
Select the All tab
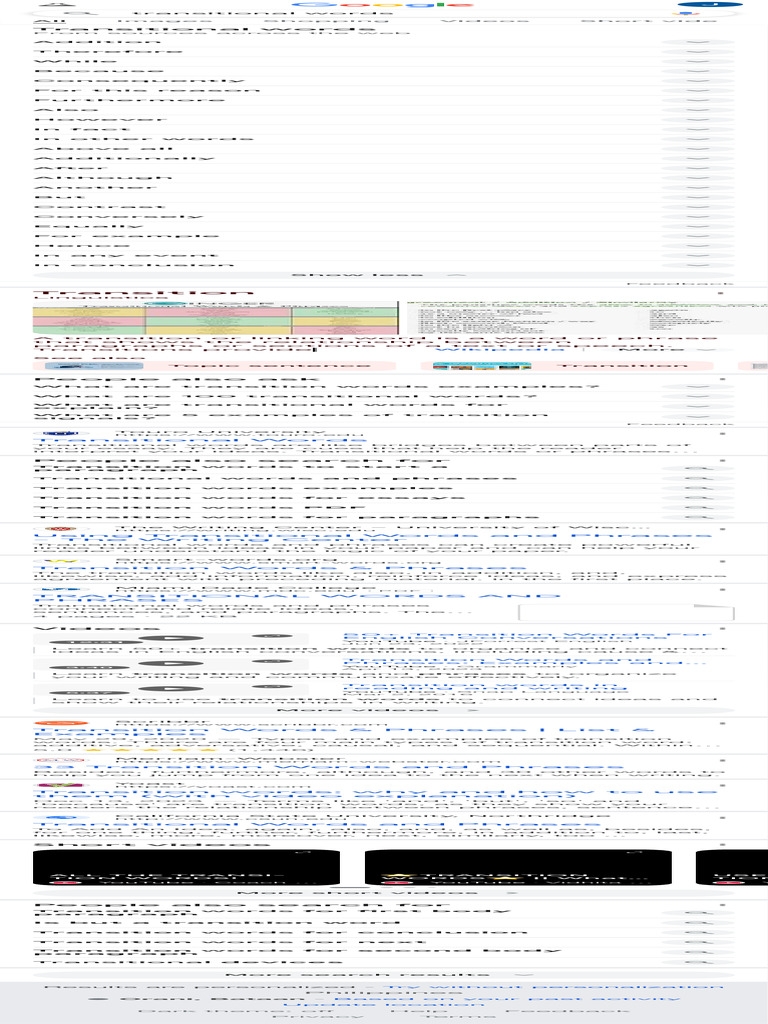[x=50, y=21]
